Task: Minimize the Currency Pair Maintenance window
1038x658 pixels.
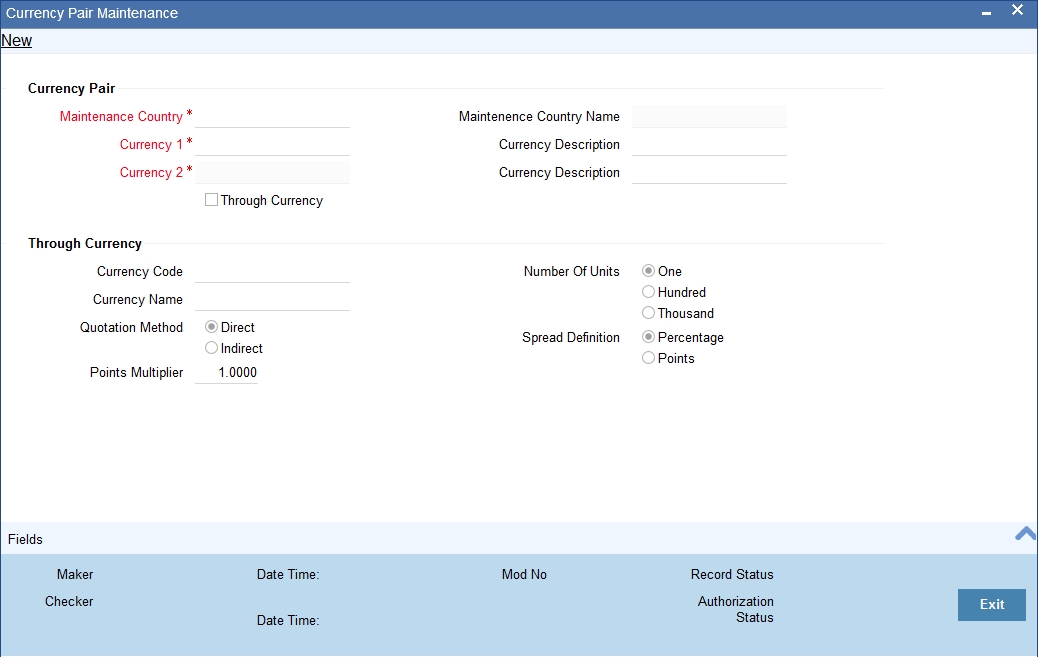Action: (986, 13)
